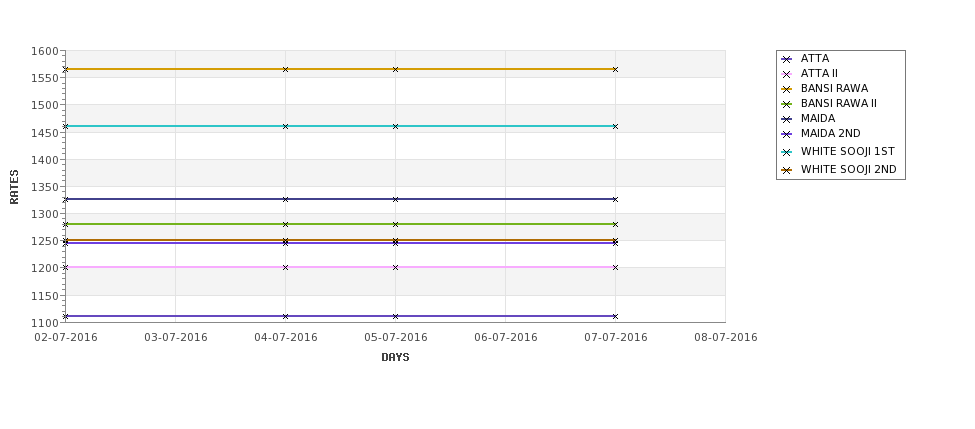Click the 06-07-2016 x-axis date label

point(506,338)
